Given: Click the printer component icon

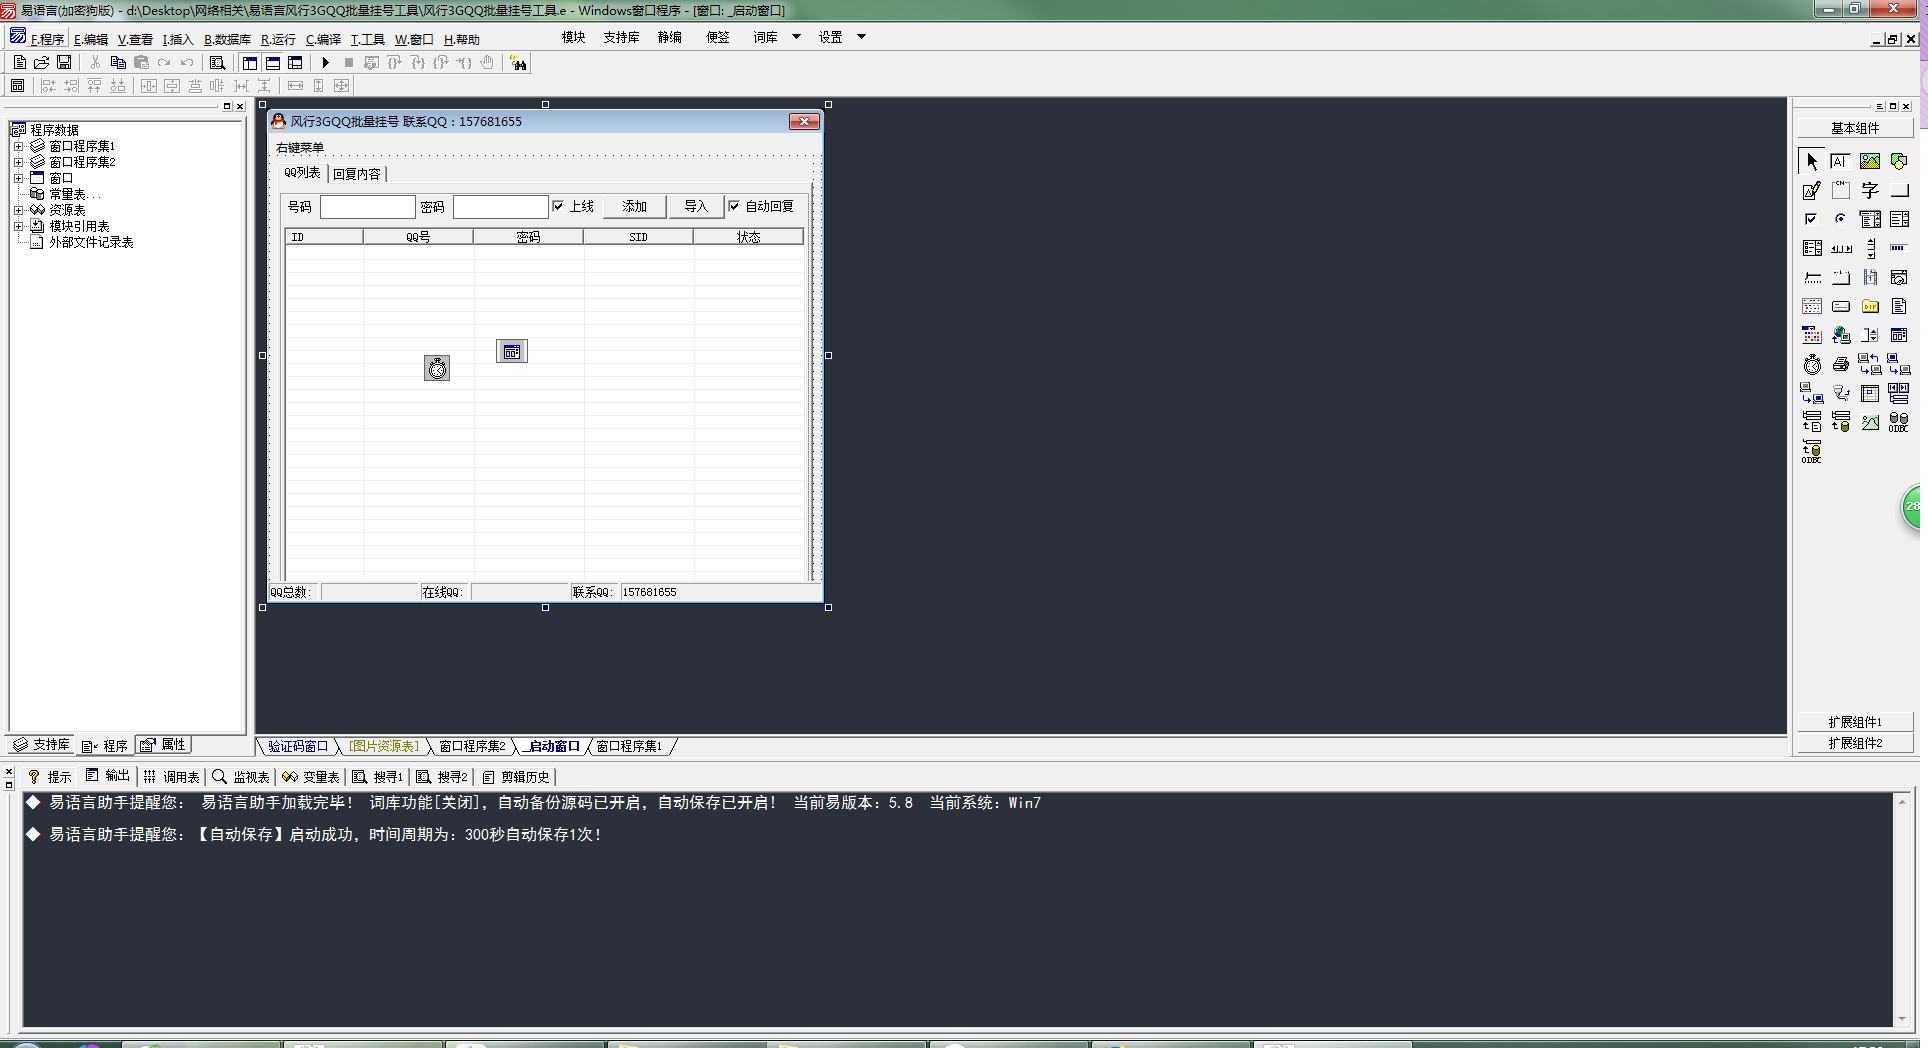Looking at the screenshot, I should click(x=1841, y=365).
